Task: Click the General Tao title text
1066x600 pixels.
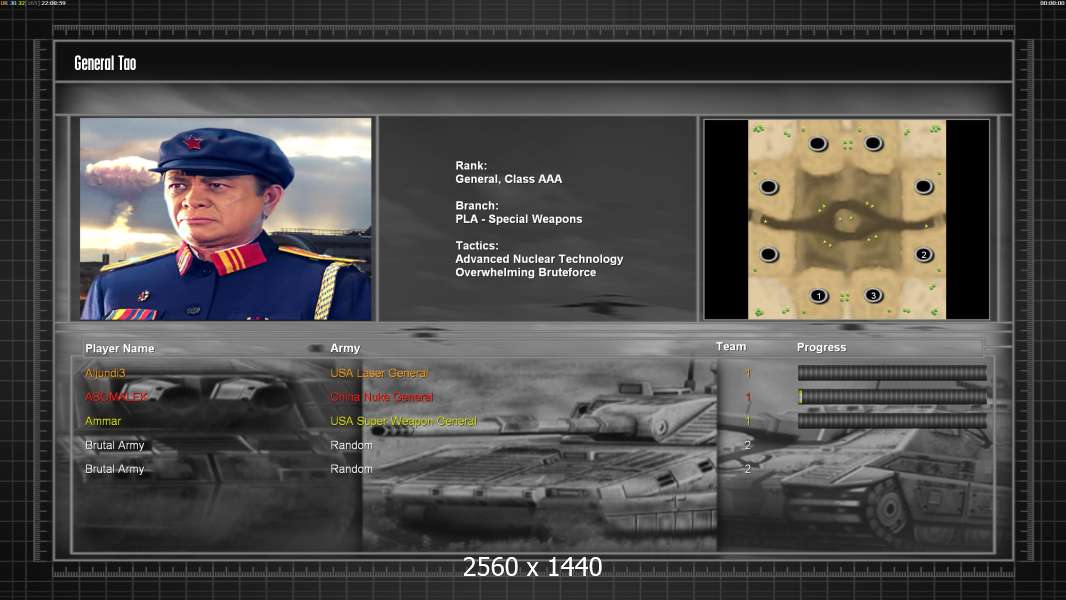Action: click(105, 63)
